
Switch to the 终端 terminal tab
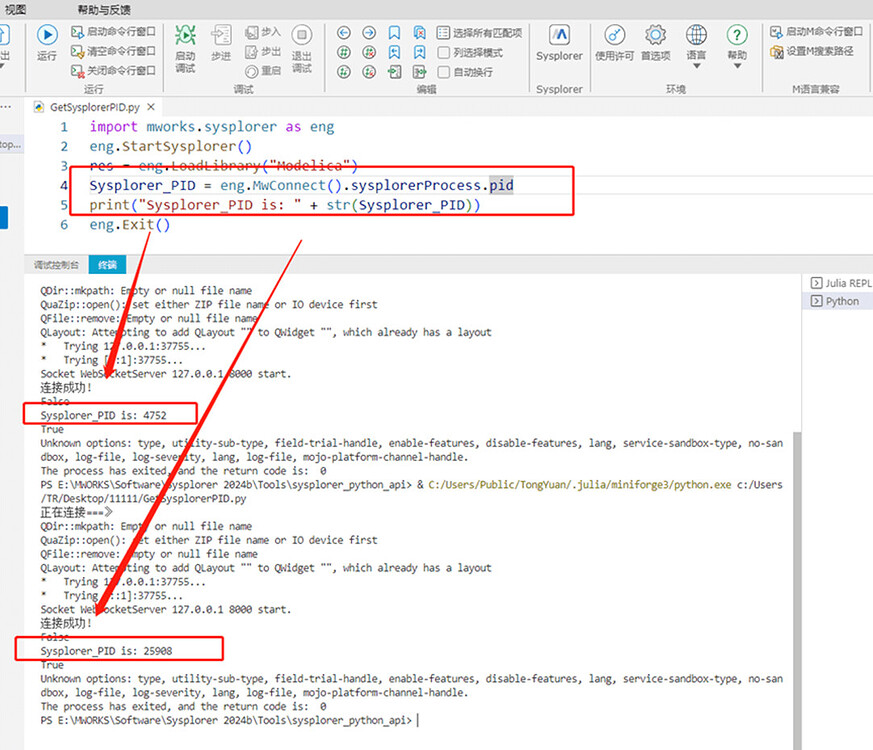tap(107, 264)
